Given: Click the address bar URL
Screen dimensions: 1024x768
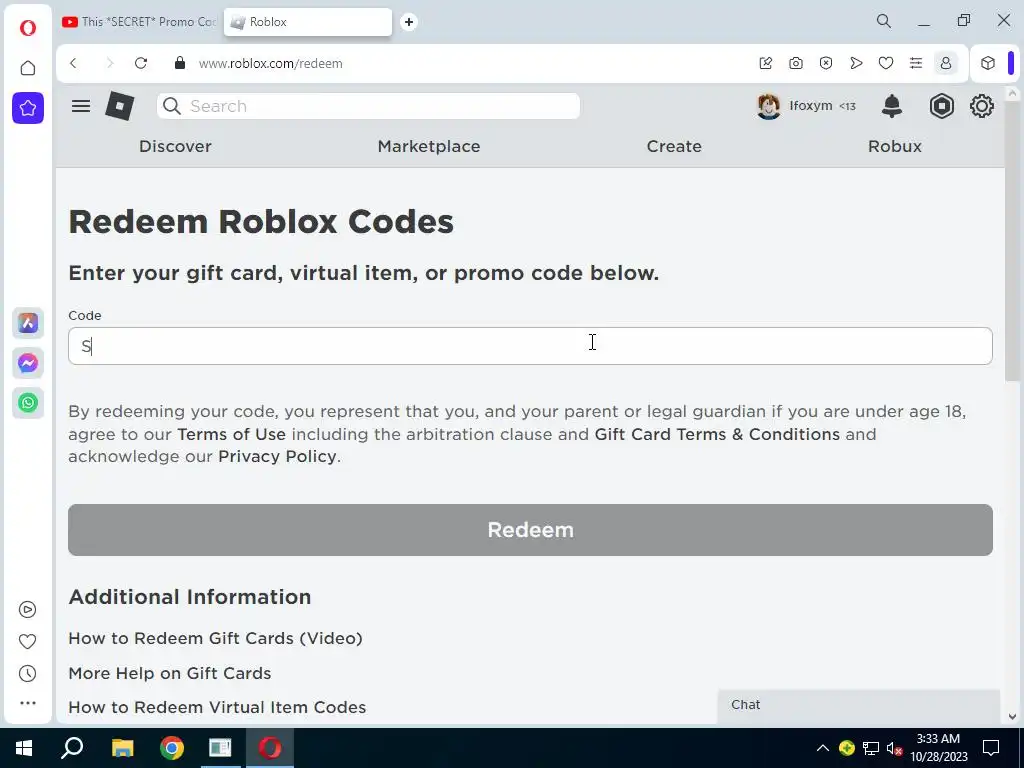Looking at the screenshot, I should coord(270,63).
